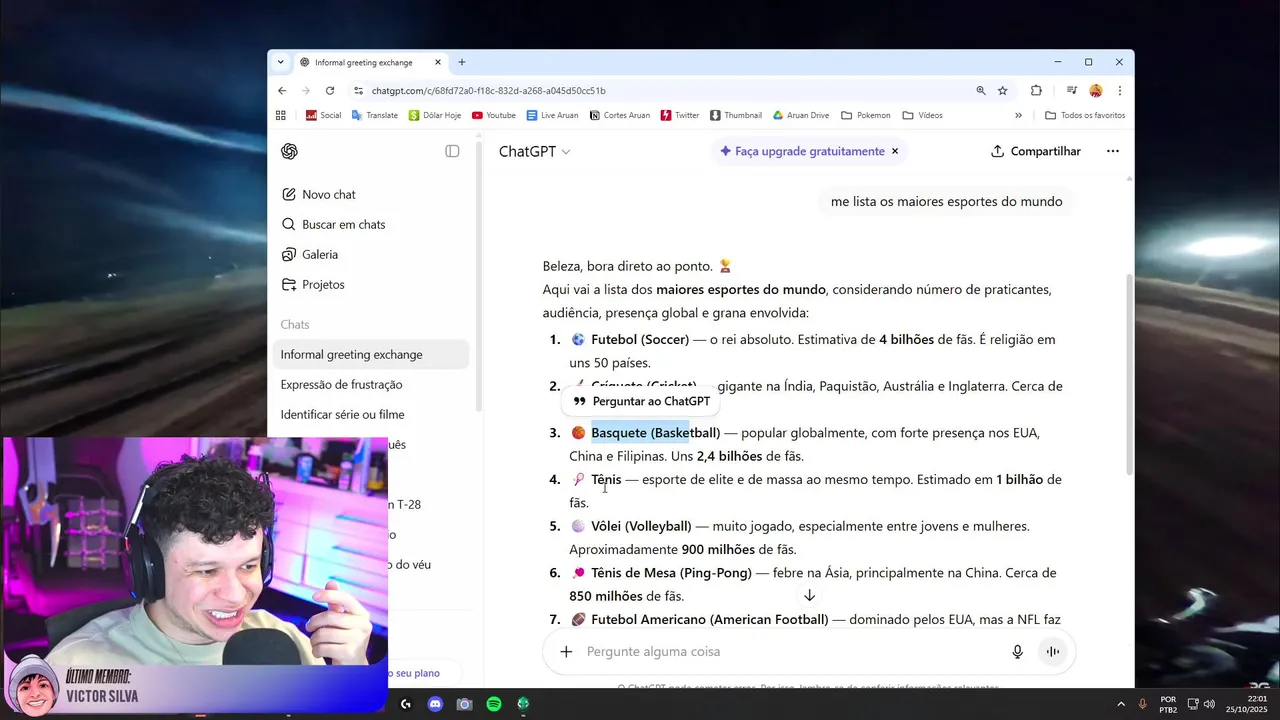Image resolution: width=1280 pixels, height=720 pixels.
Task: Open the Vídeos bookmarks folder
Action: (922, 115)
